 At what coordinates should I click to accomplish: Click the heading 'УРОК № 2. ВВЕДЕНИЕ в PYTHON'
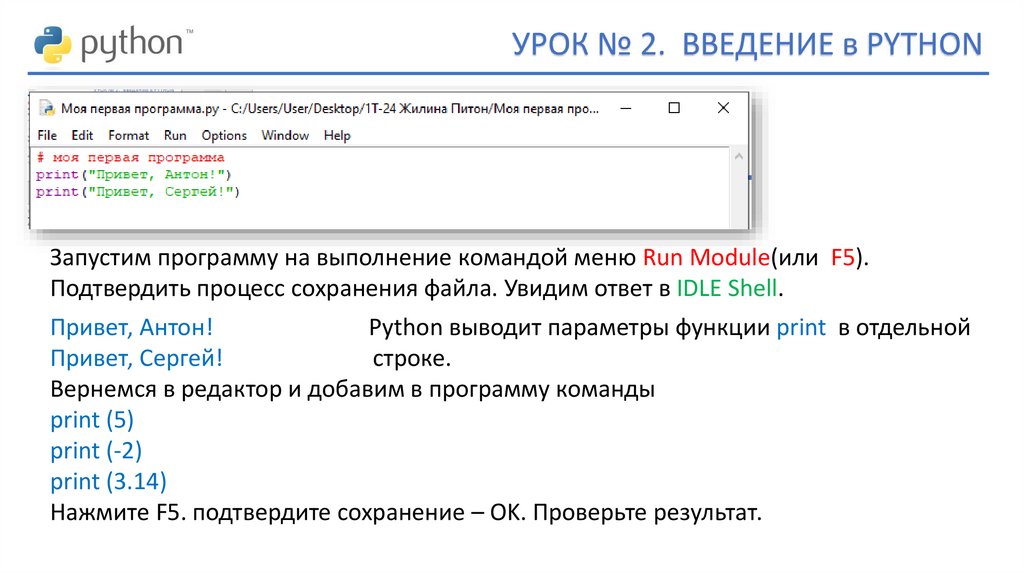pyautogui.click(x=746, y=44)
